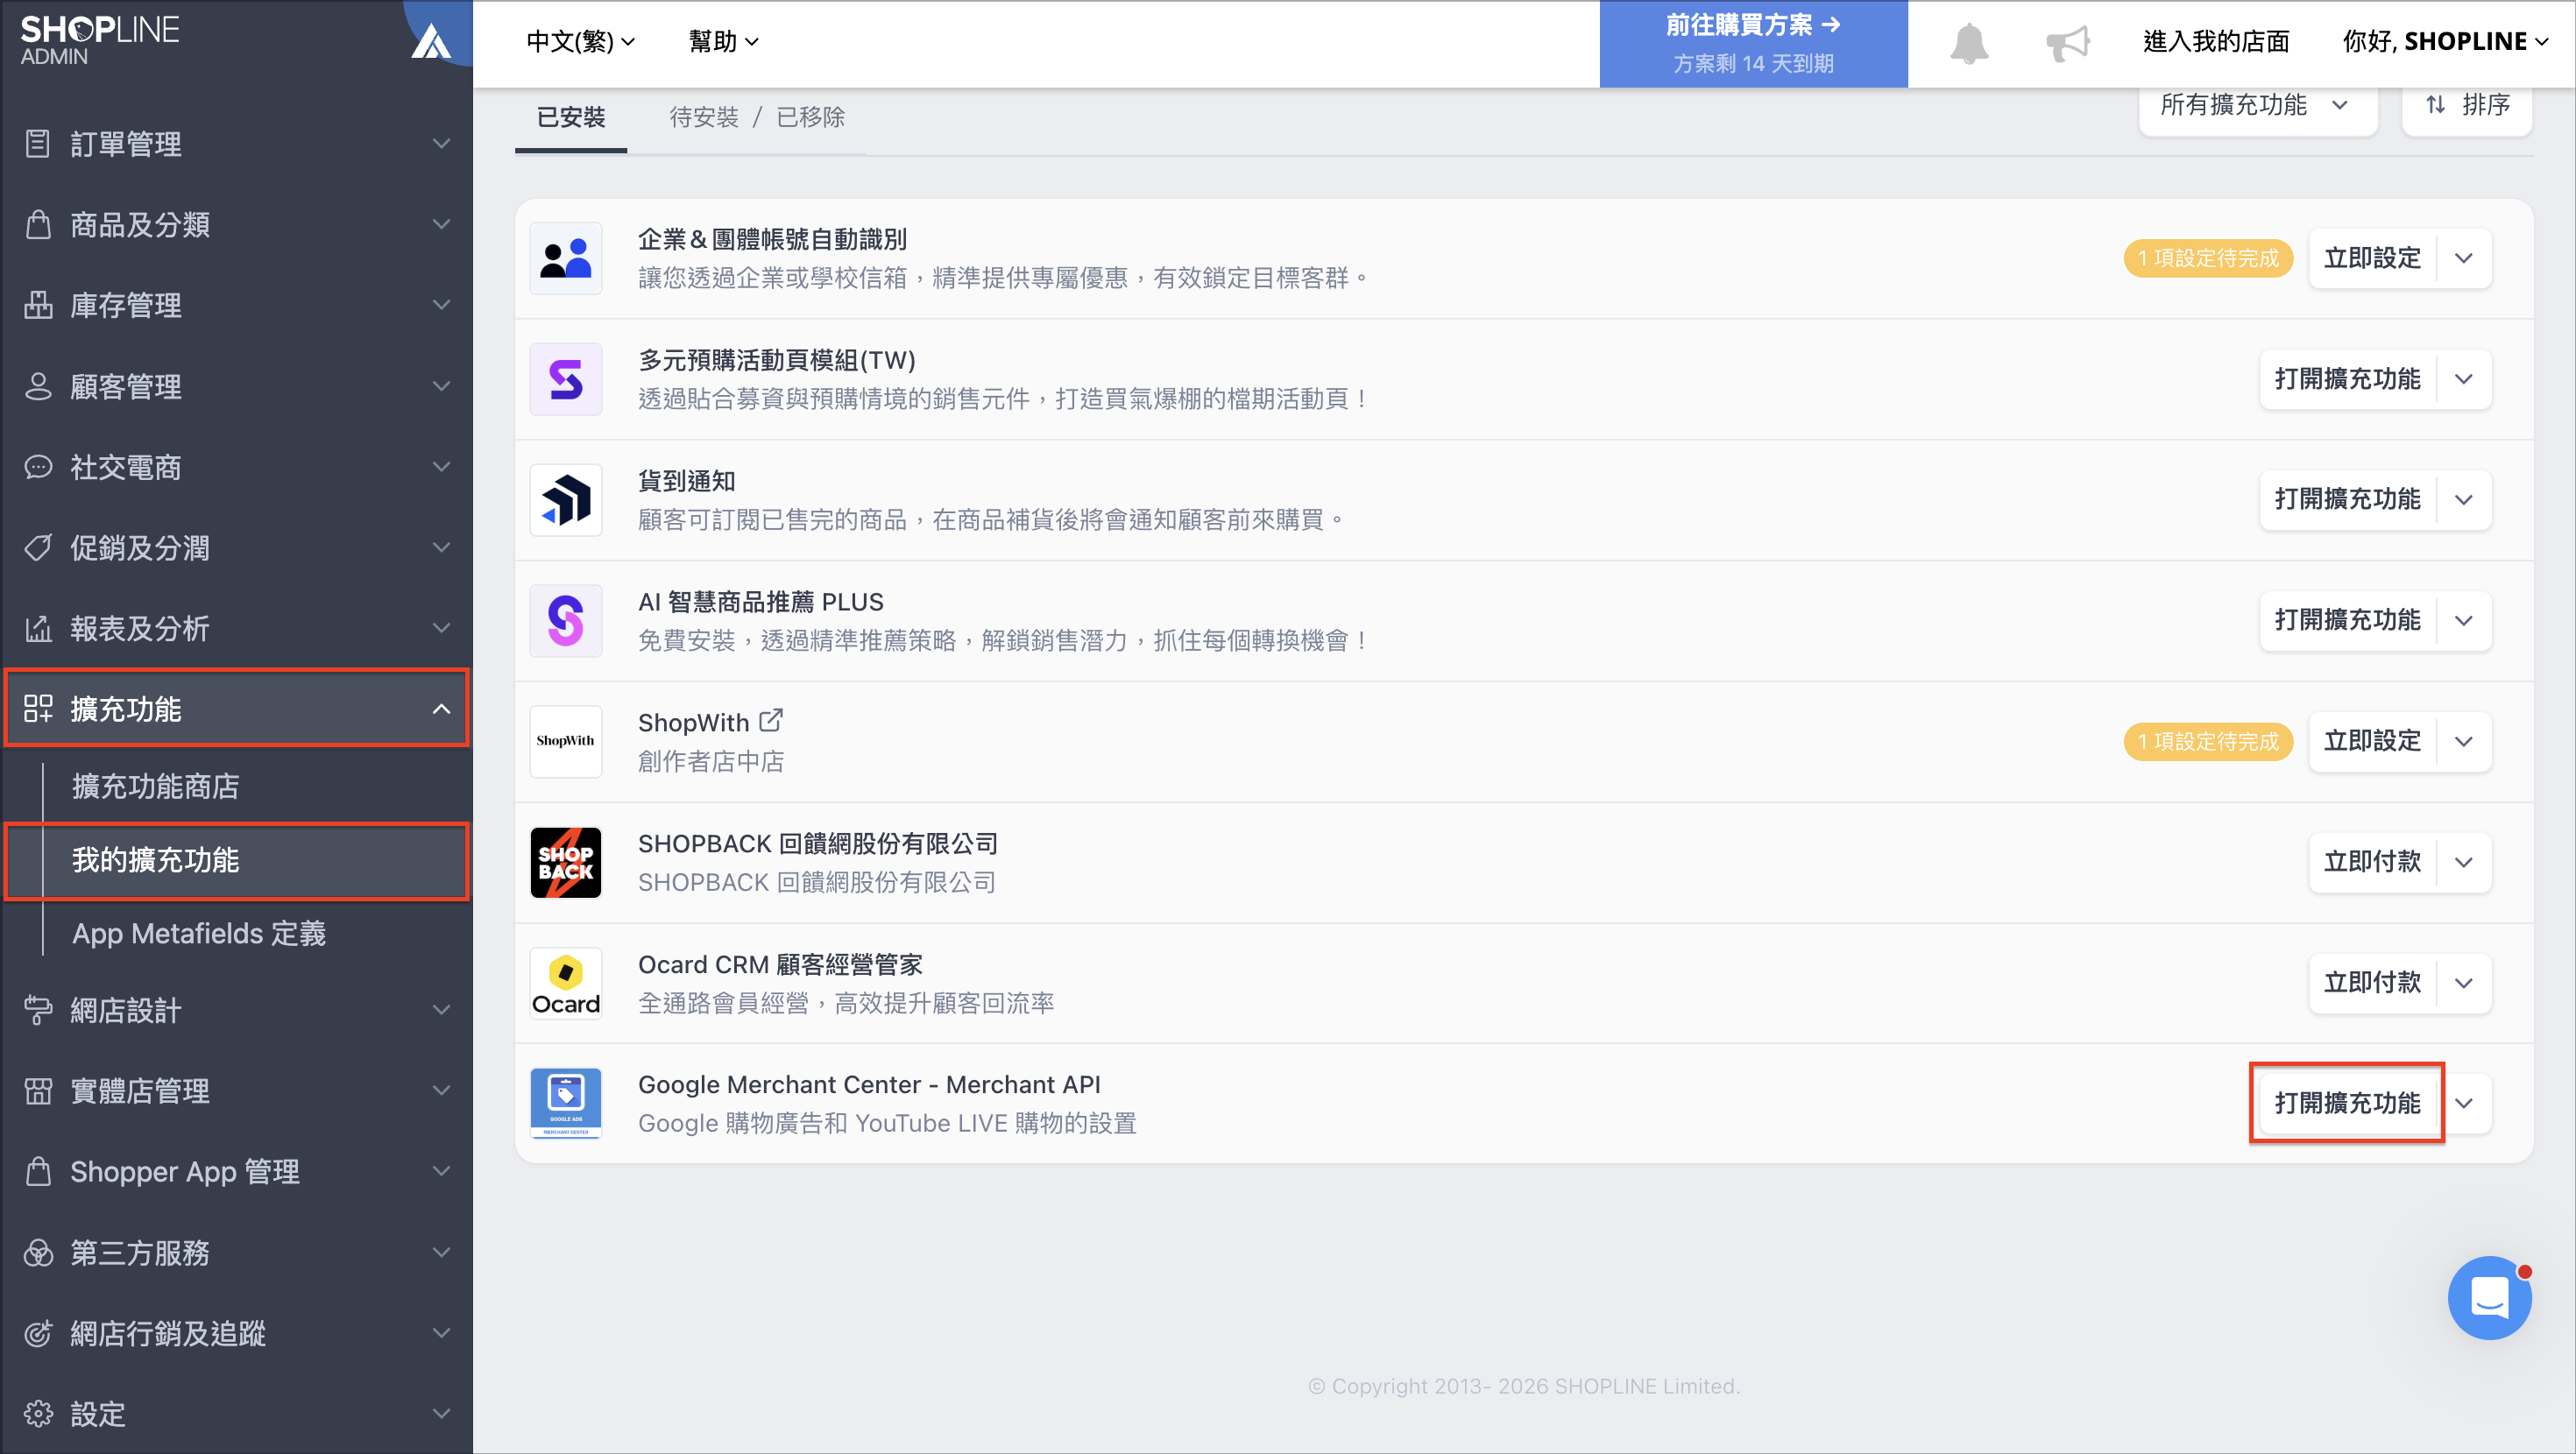
Task: Click the 網店行銷及追蹤 target icon
Action: [38, 1333]
